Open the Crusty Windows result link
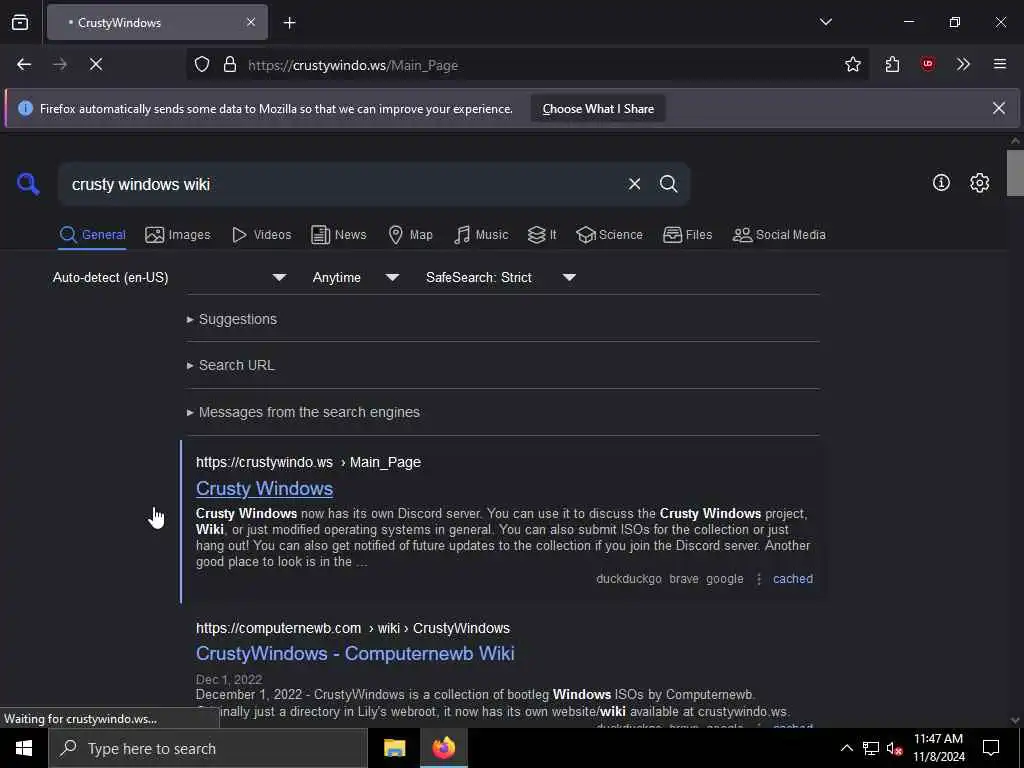The image size is (1024, 768). pos(264,488)
